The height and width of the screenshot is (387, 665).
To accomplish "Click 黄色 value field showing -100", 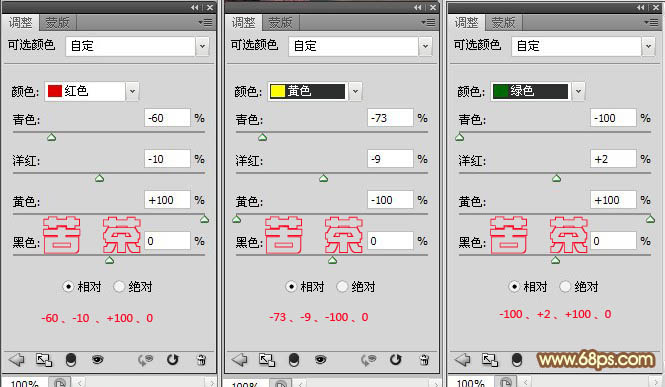I will [x=390, y=200].
